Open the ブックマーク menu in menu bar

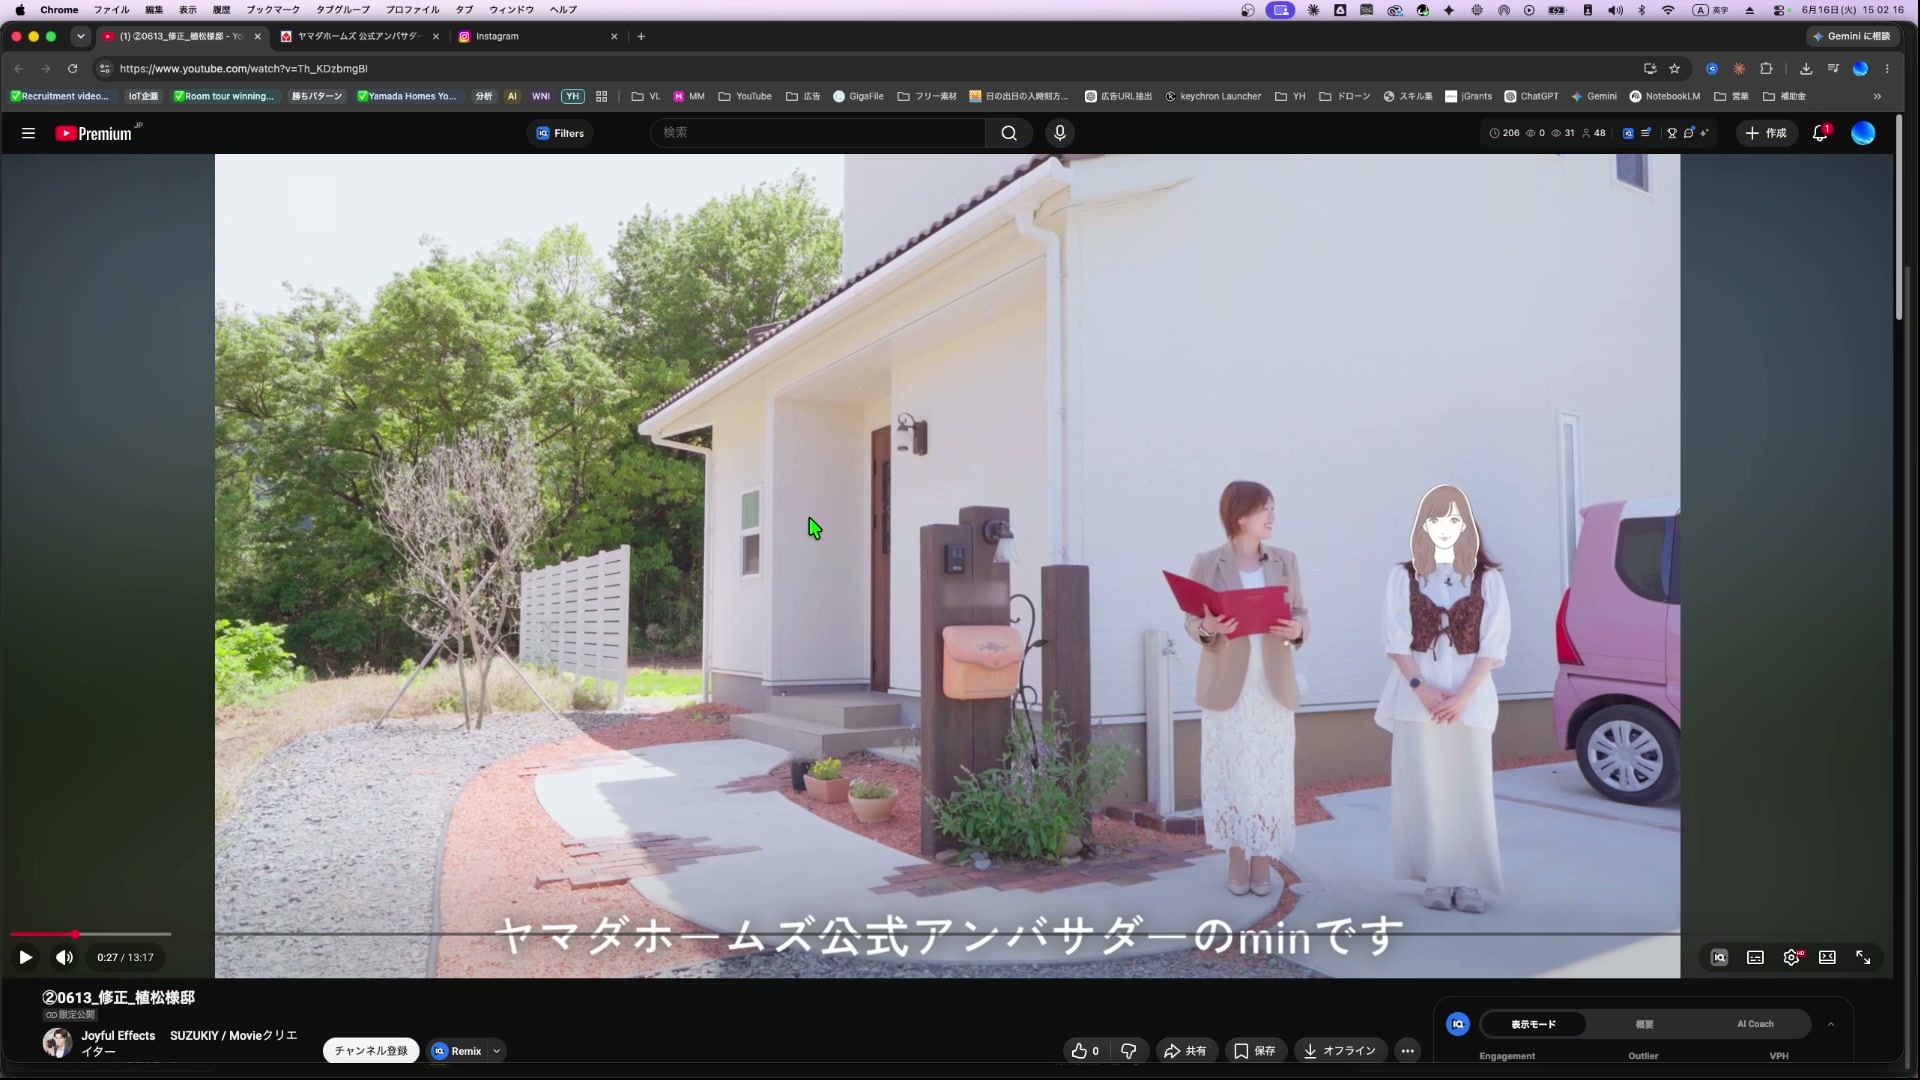[x=273, y=10]
